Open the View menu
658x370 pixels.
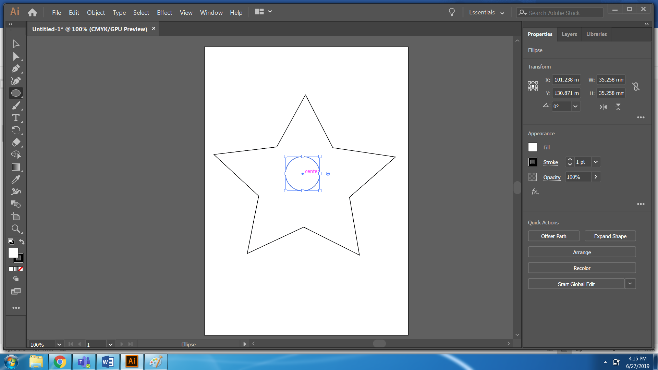click(186, 13)
